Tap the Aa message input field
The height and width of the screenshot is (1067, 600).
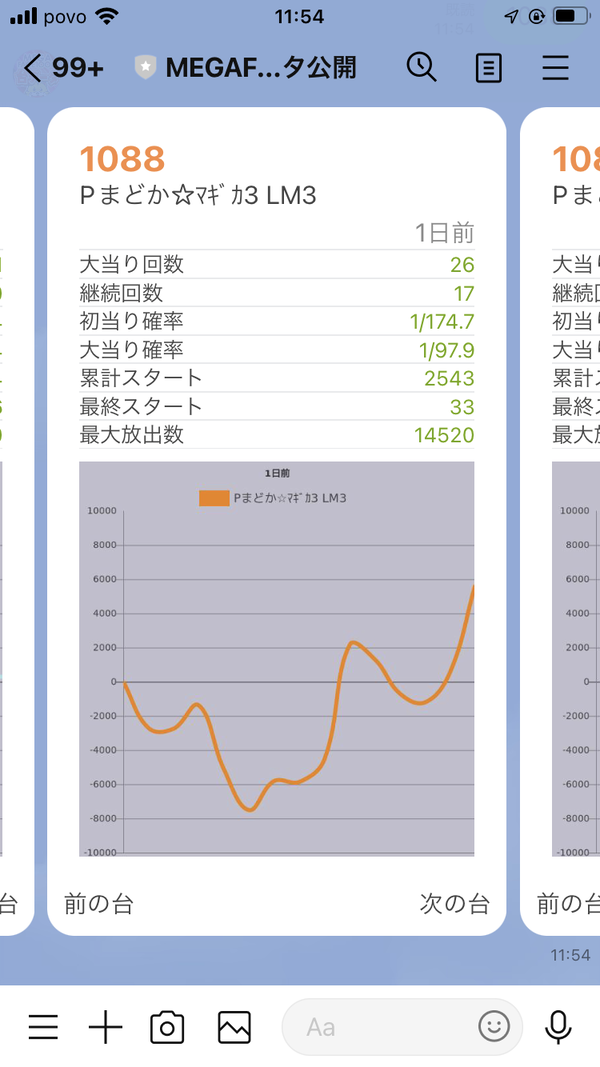click(401, 1027)
